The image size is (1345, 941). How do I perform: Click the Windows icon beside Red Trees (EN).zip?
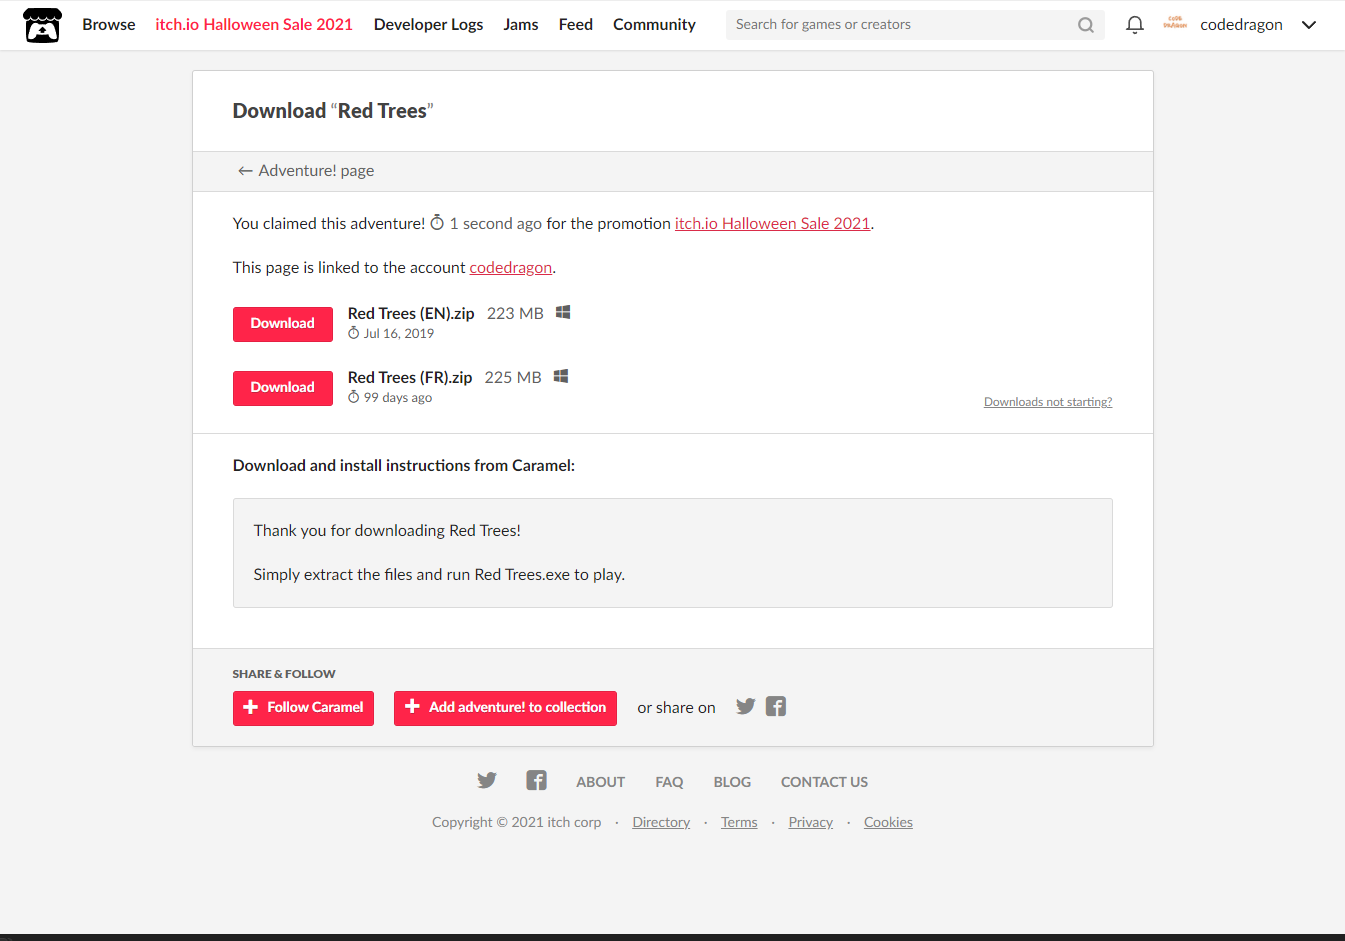click(563, 312)
